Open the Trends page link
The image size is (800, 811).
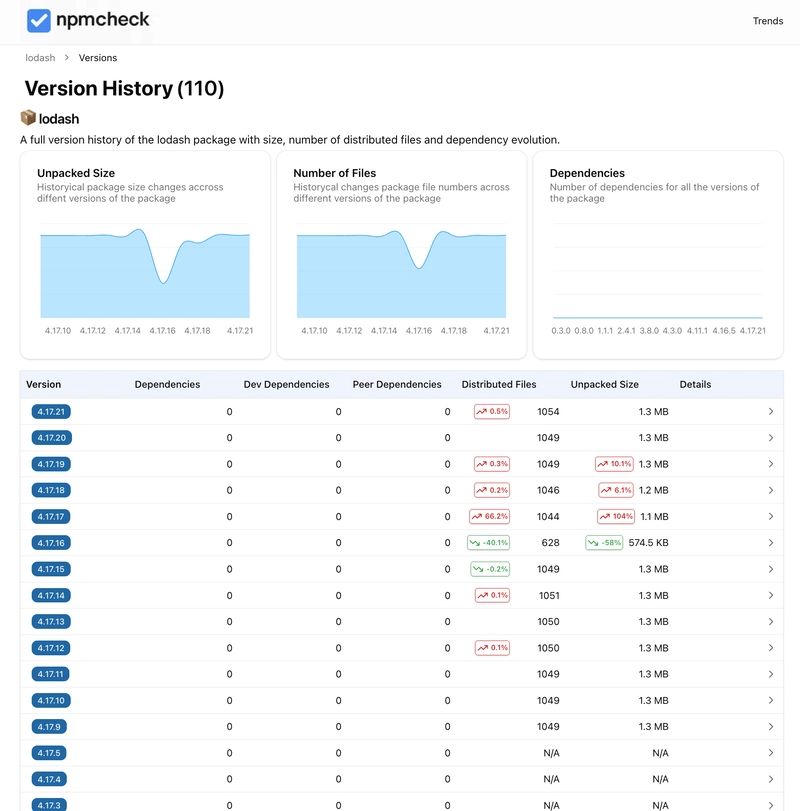(767, 21)
